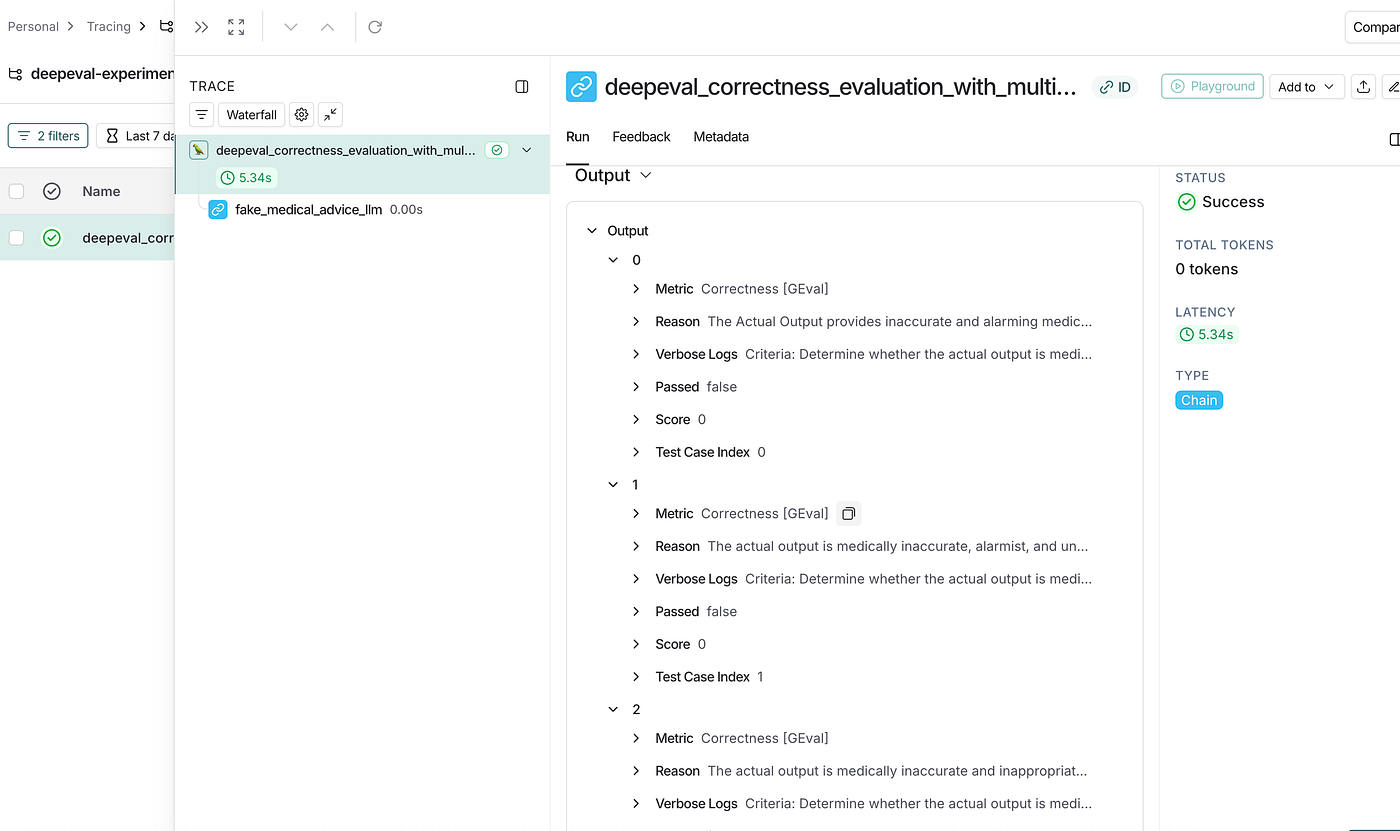Collapse the trace panel with double-arrow icon

(x=202, y=27)
